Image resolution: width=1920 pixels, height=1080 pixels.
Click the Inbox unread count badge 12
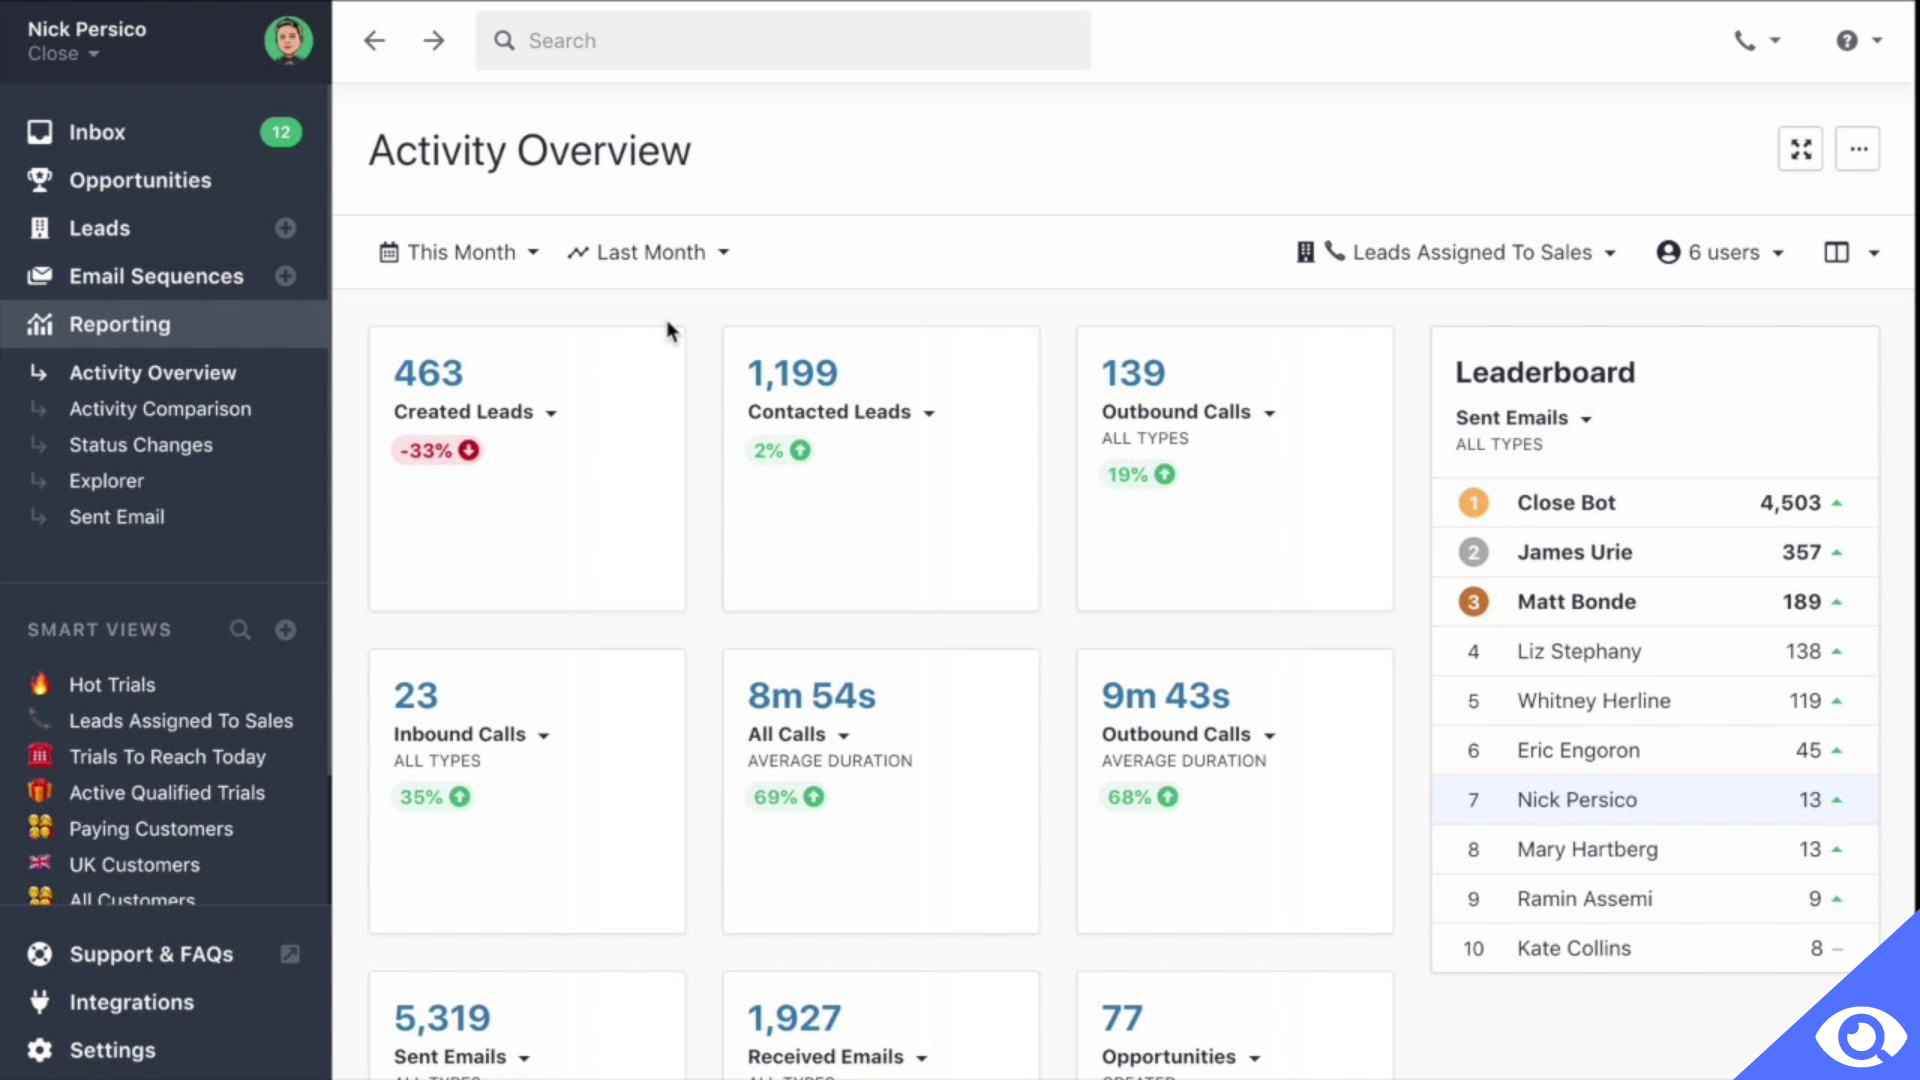click(x=281, y=132)
